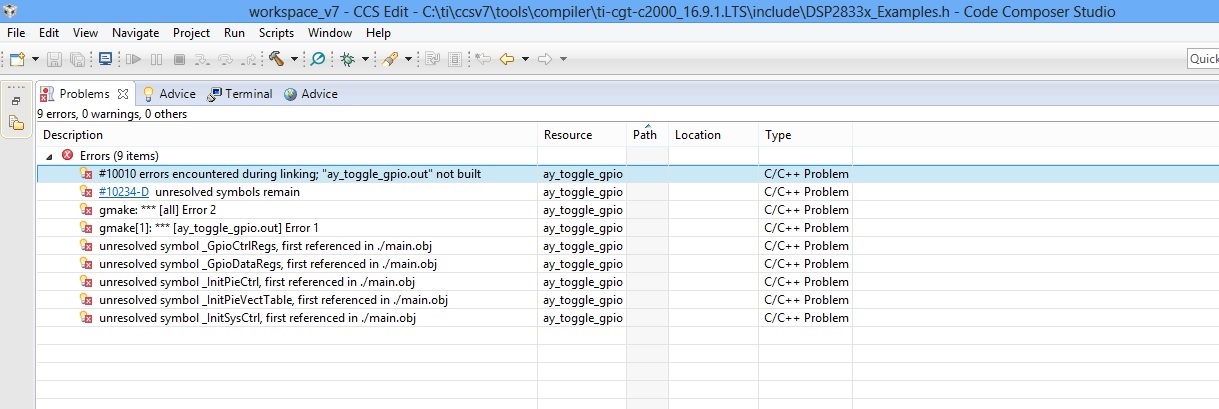Click the Back navigation arrow icon
The height and width of the screenshot is (409, 1219).
(x=507, y=59)
